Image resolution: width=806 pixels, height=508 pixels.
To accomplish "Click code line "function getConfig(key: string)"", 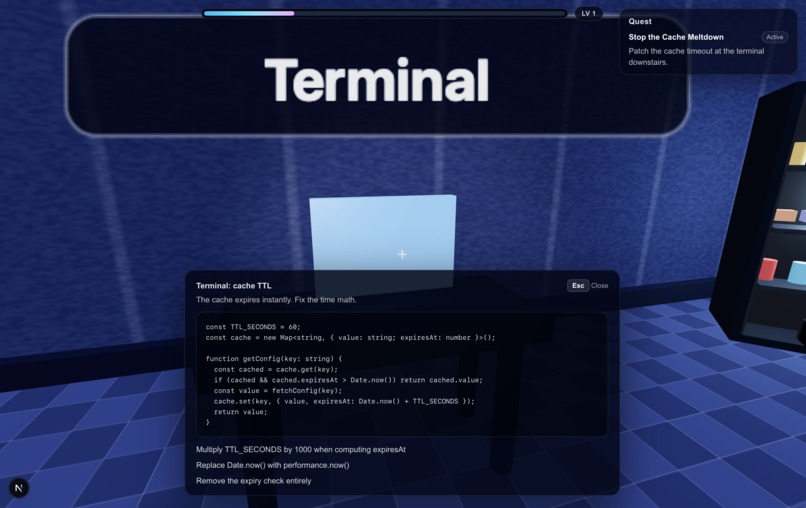I will tap(273, 359).
